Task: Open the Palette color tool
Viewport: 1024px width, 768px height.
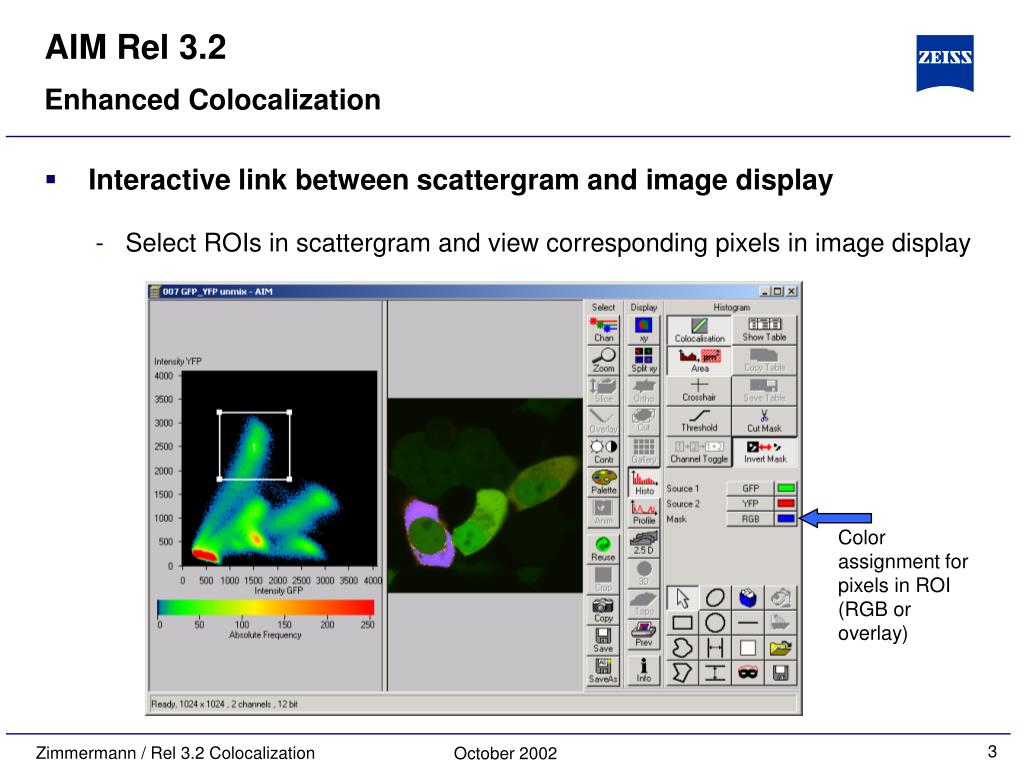Action: coord(603,482)
